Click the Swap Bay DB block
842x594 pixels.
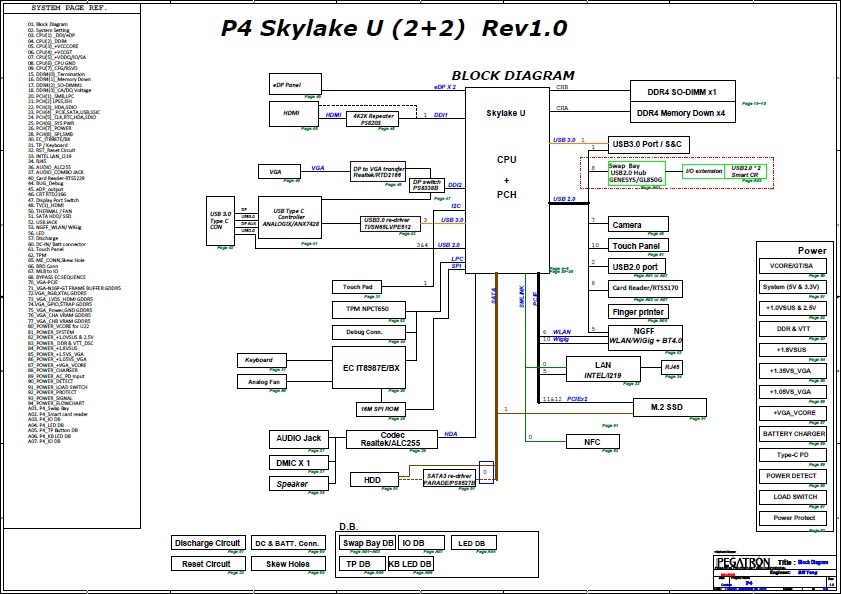367,543
